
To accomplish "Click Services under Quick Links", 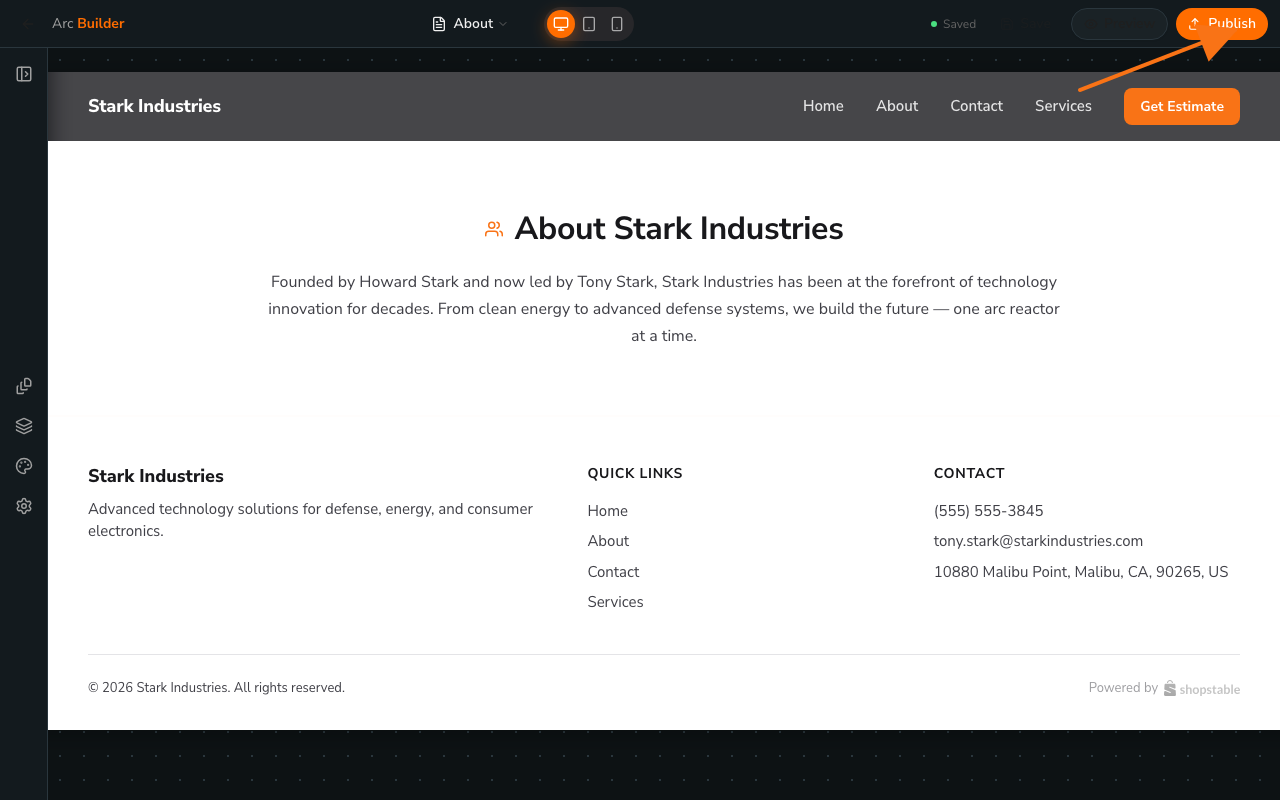I will [x=615, y=602].
